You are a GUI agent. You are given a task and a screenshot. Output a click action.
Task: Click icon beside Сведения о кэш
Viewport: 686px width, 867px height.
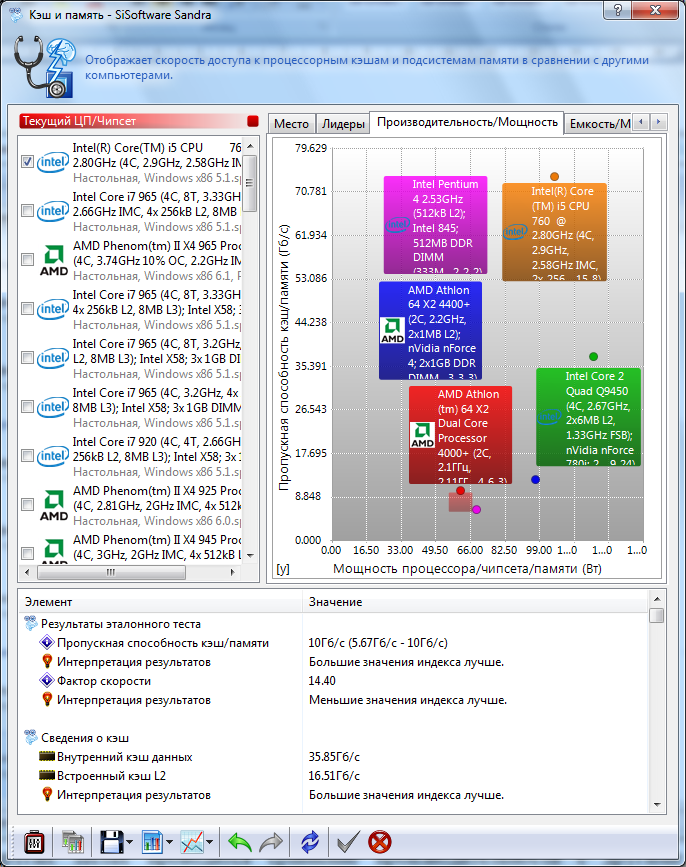coord(31,738)
